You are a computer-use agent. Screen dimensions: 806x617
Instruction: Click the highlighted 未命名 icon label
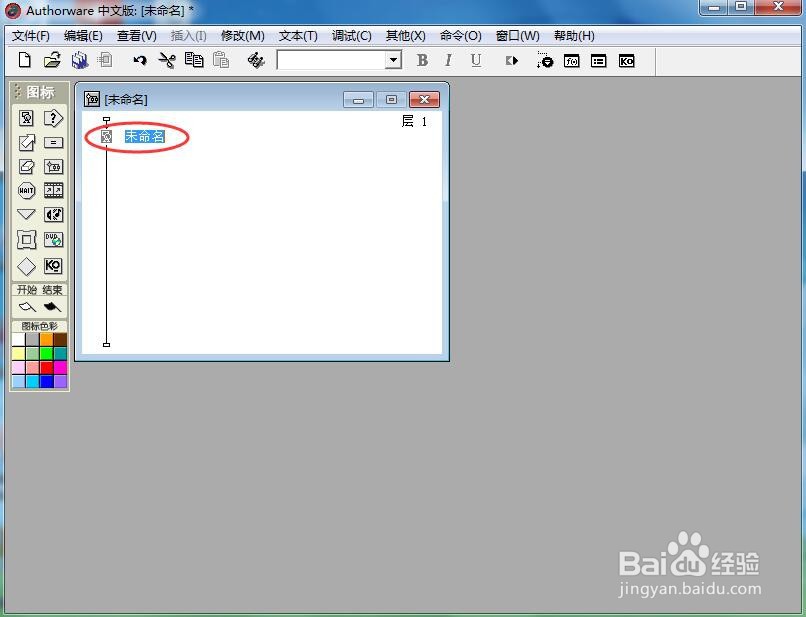coord(144,136)
